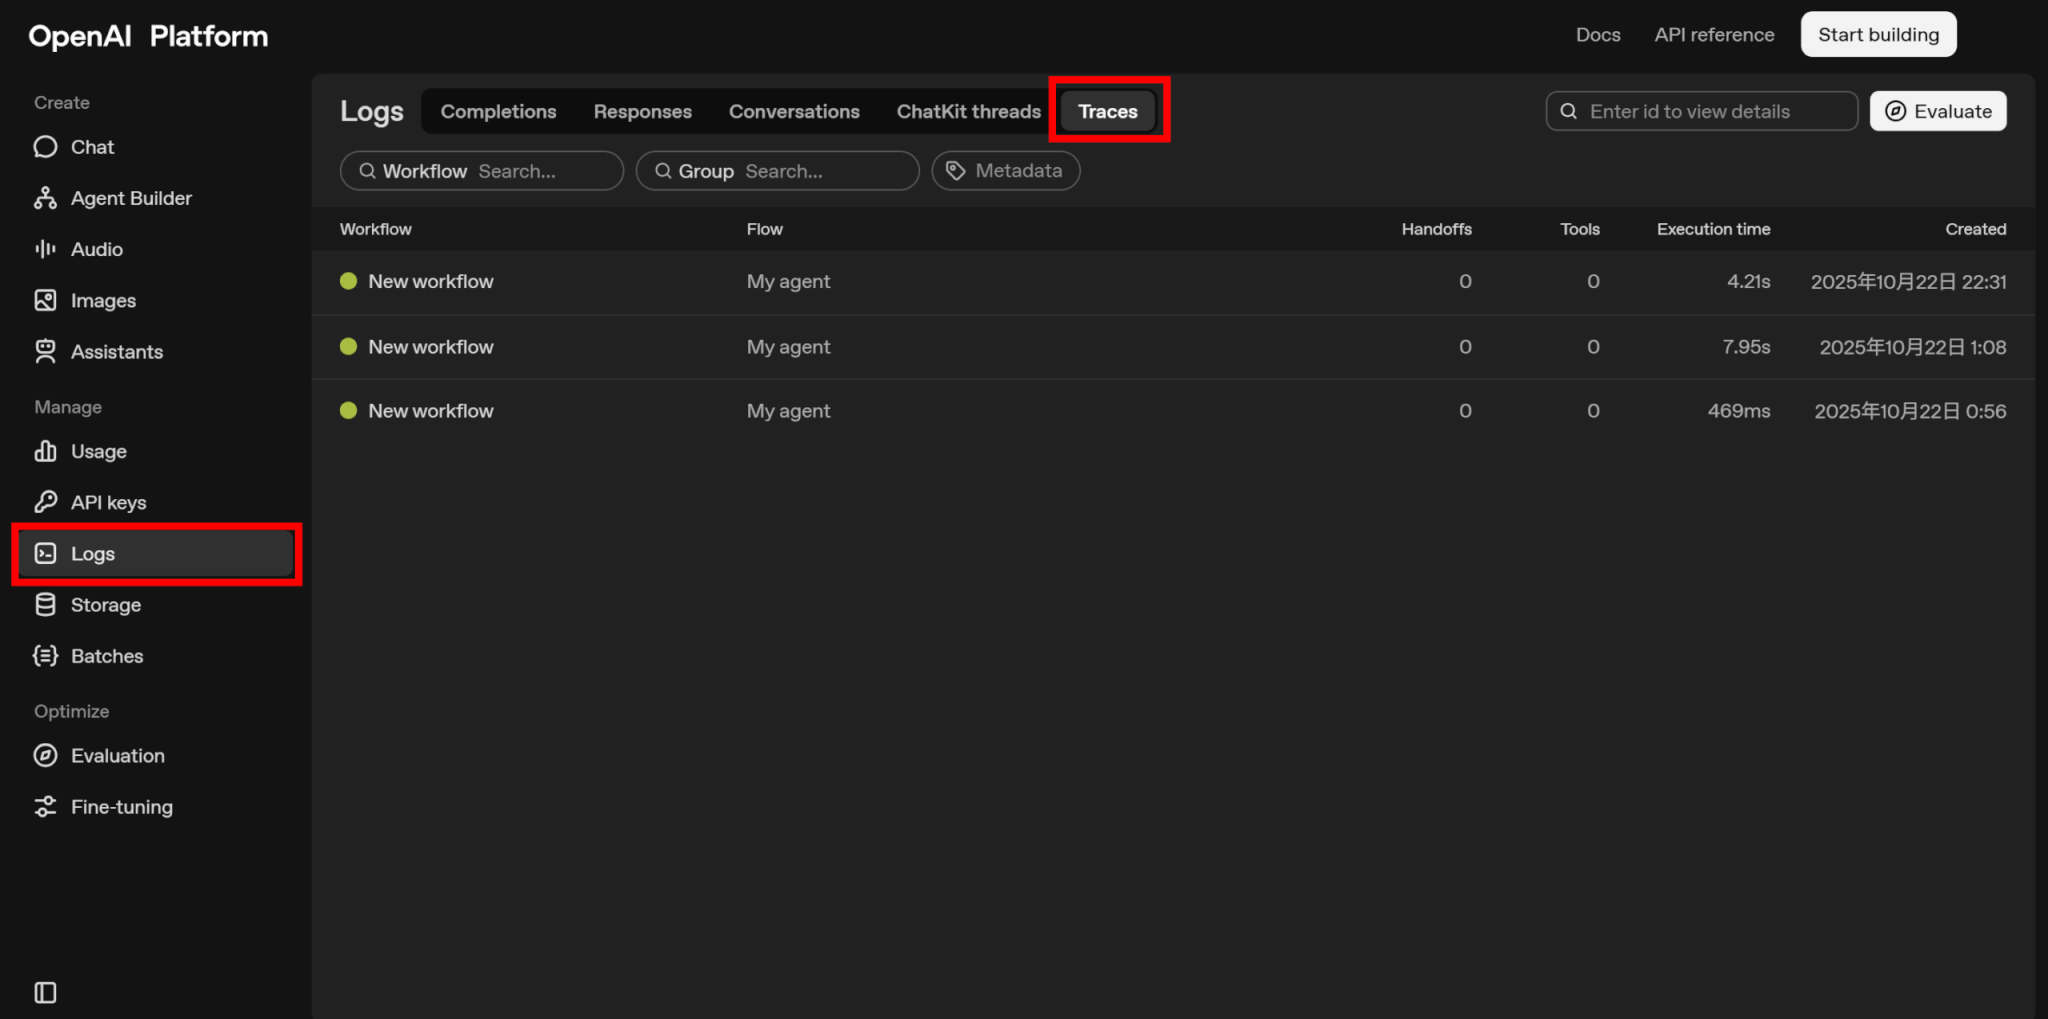This screenshot has width=2048, height=1019.
Task: Click the Evaluate button
Action: [1937, 111]
